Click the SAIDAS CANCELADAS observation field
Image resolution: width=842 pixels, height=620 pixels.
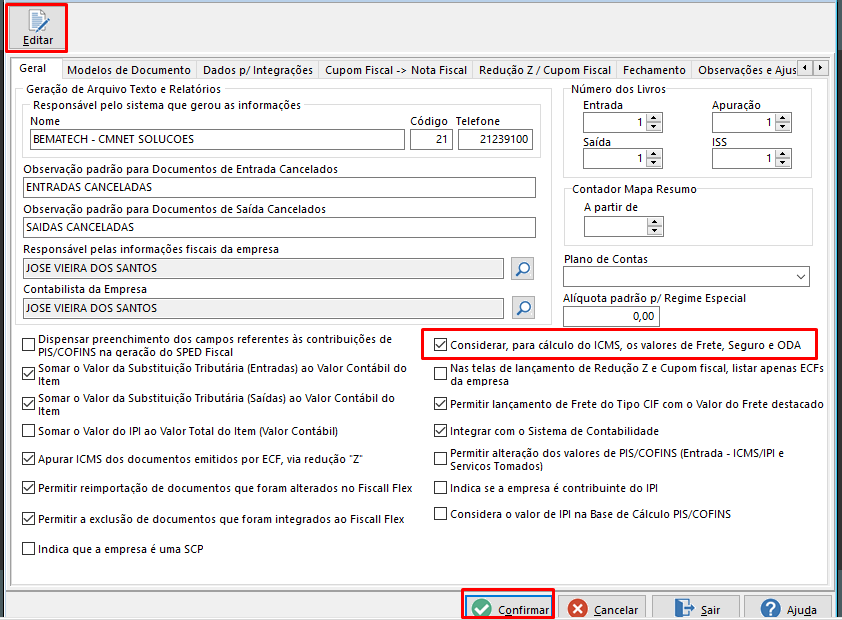point(279,227)
